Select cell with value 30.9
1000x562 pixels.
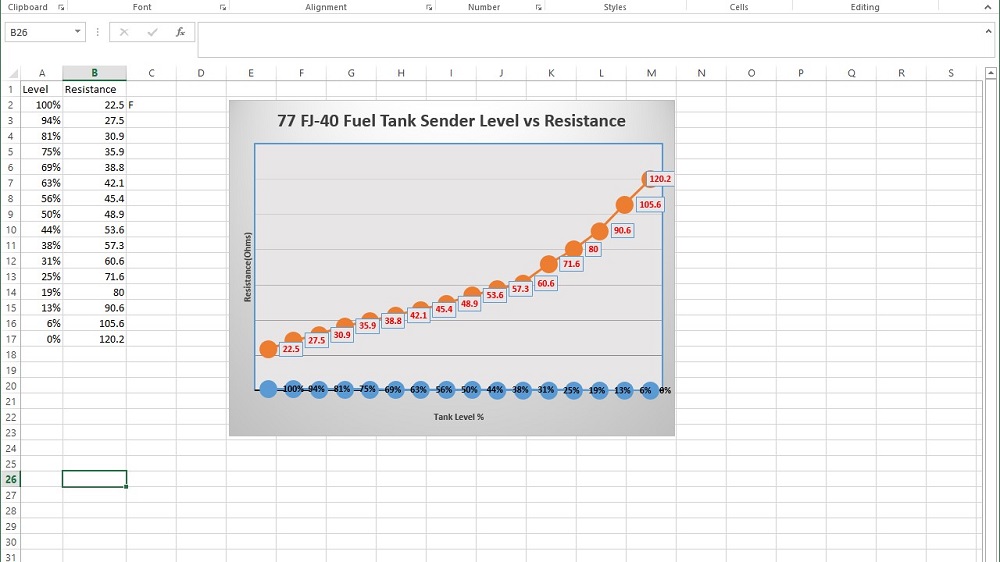94,136
